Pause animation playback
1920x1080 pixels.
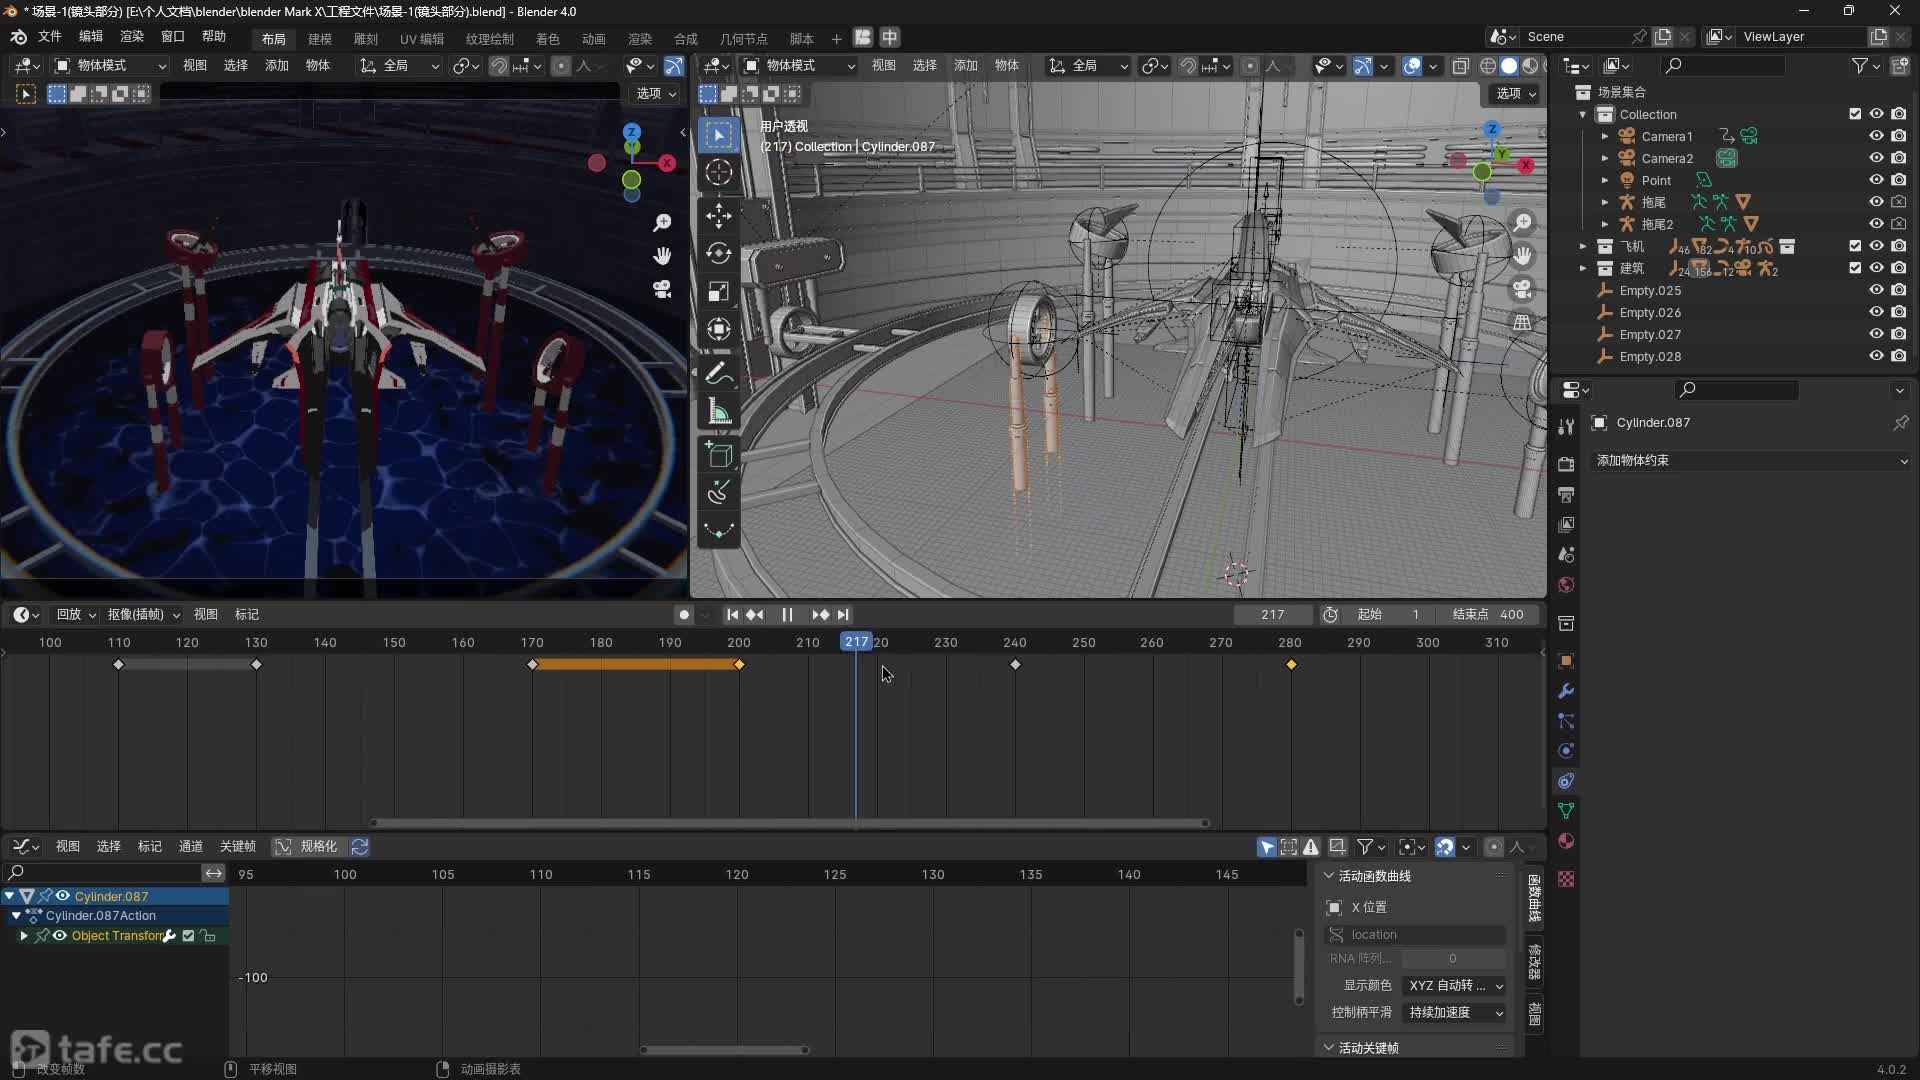point(787,615)
